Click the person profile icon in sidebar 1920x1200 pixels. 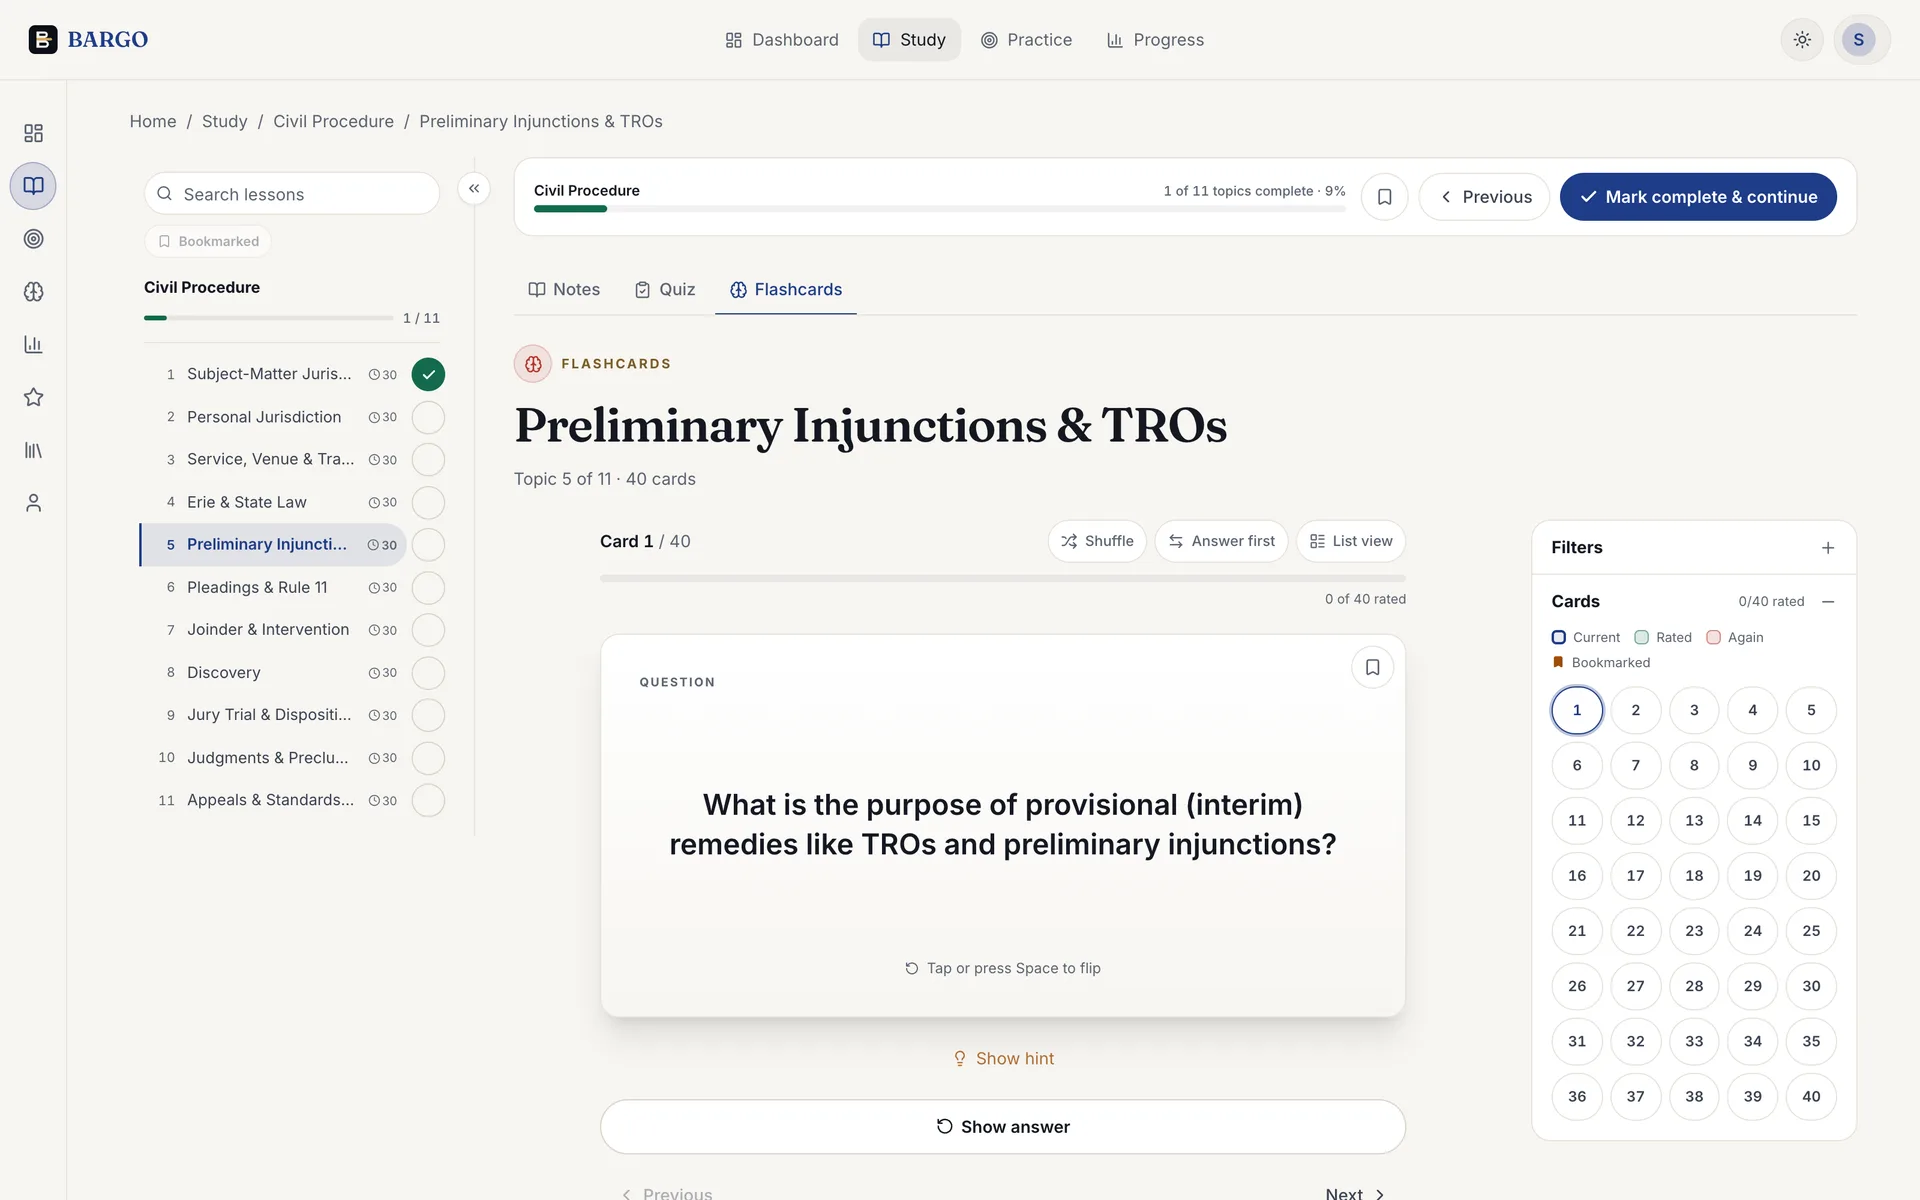click(33, 503)
